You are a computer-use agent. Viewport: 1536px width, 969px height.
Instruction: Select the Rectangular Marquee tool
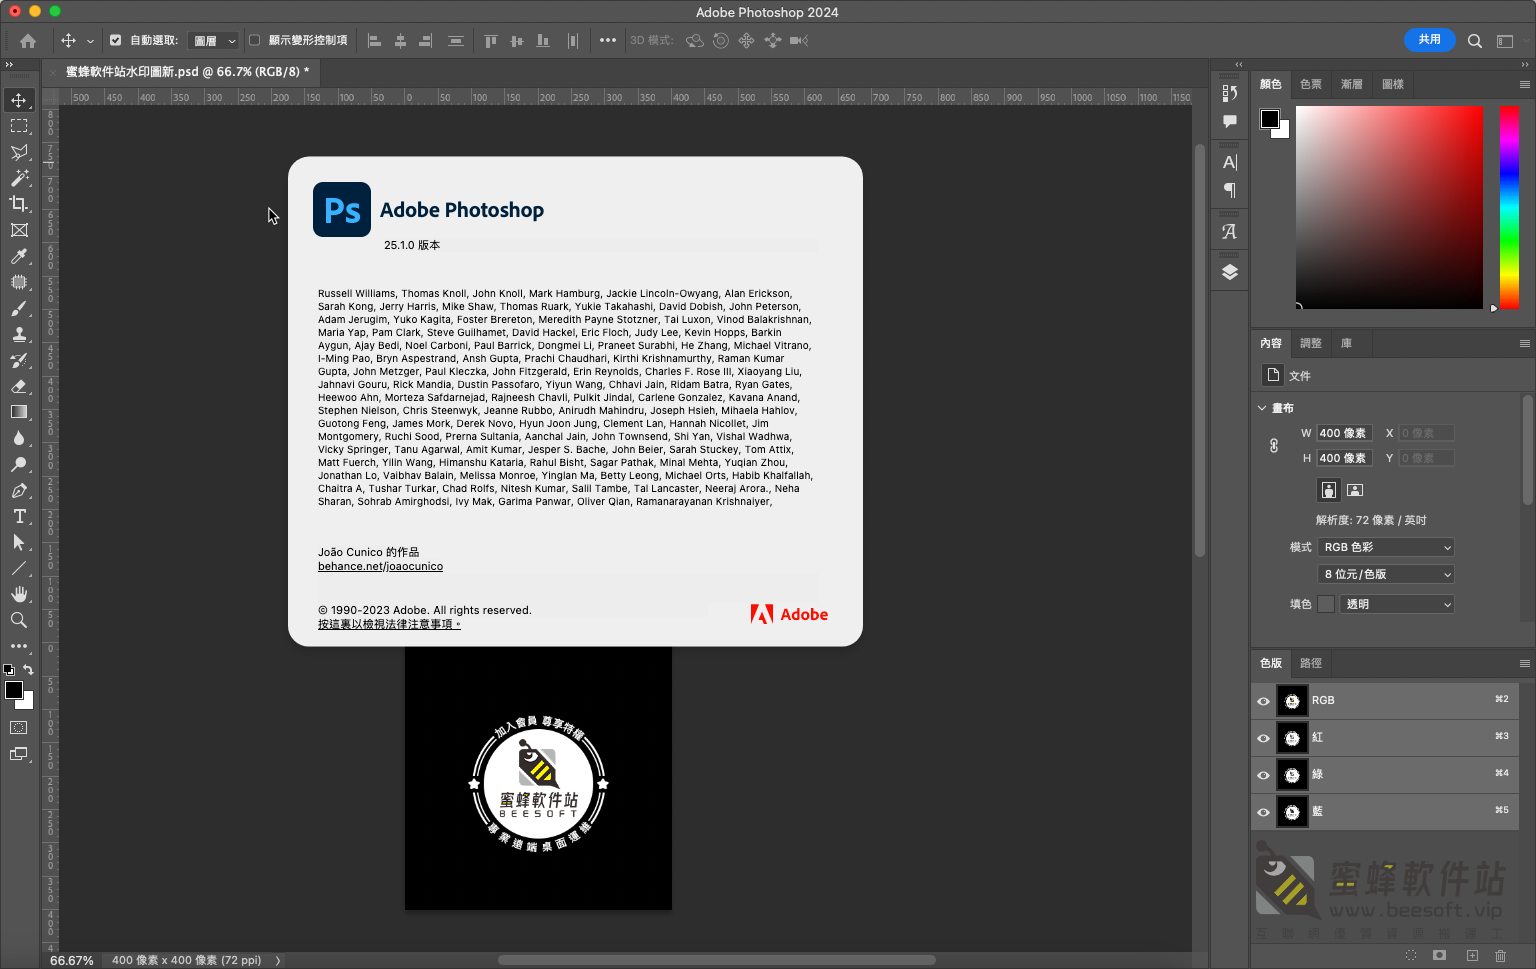point(19,126)
